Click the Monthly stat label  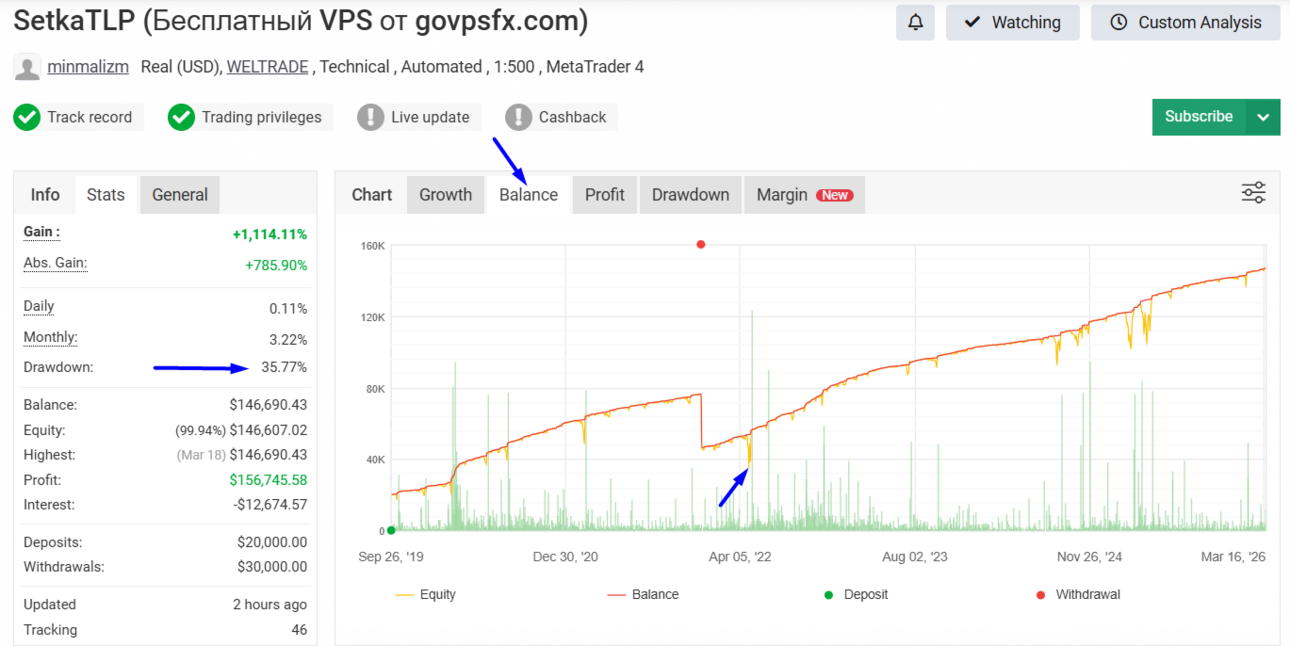pyautogui.click(x=50, y=337)
